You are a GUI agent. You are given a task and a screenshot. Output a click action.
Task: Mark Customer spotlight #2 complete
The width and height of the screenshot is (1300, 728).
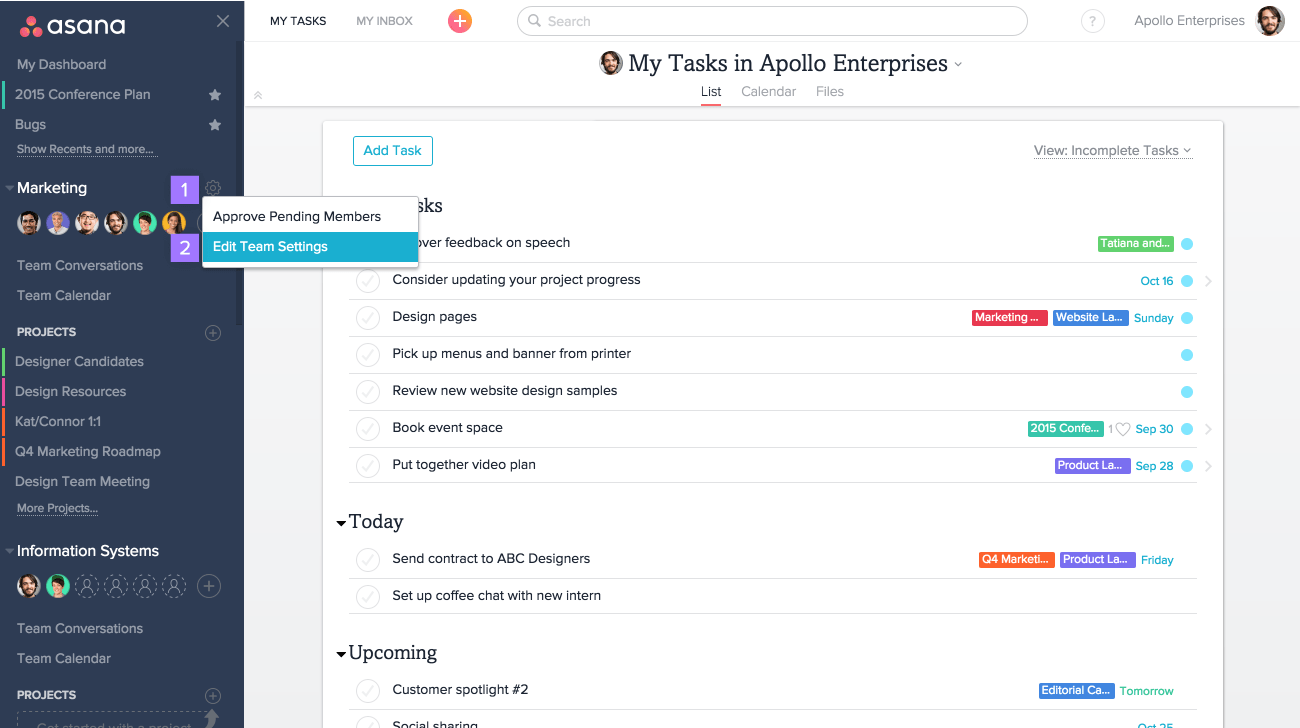point(368,691)
